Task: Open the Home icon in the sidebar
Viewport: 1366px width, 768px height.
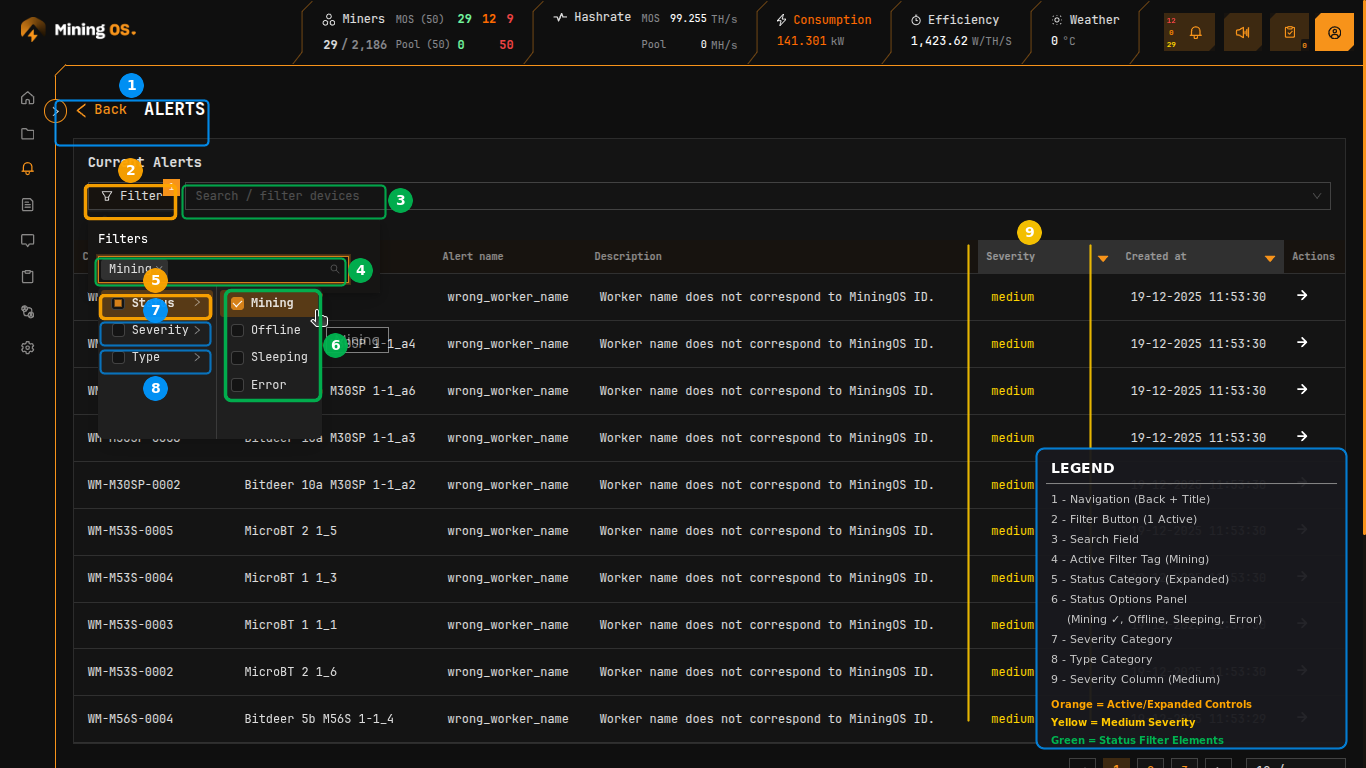Action: 28,98
